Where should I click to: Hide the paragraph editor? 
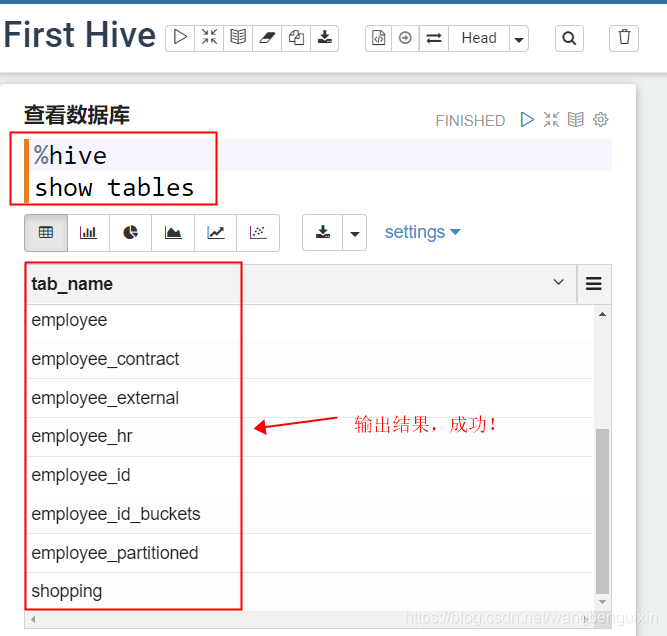point(551,120)
